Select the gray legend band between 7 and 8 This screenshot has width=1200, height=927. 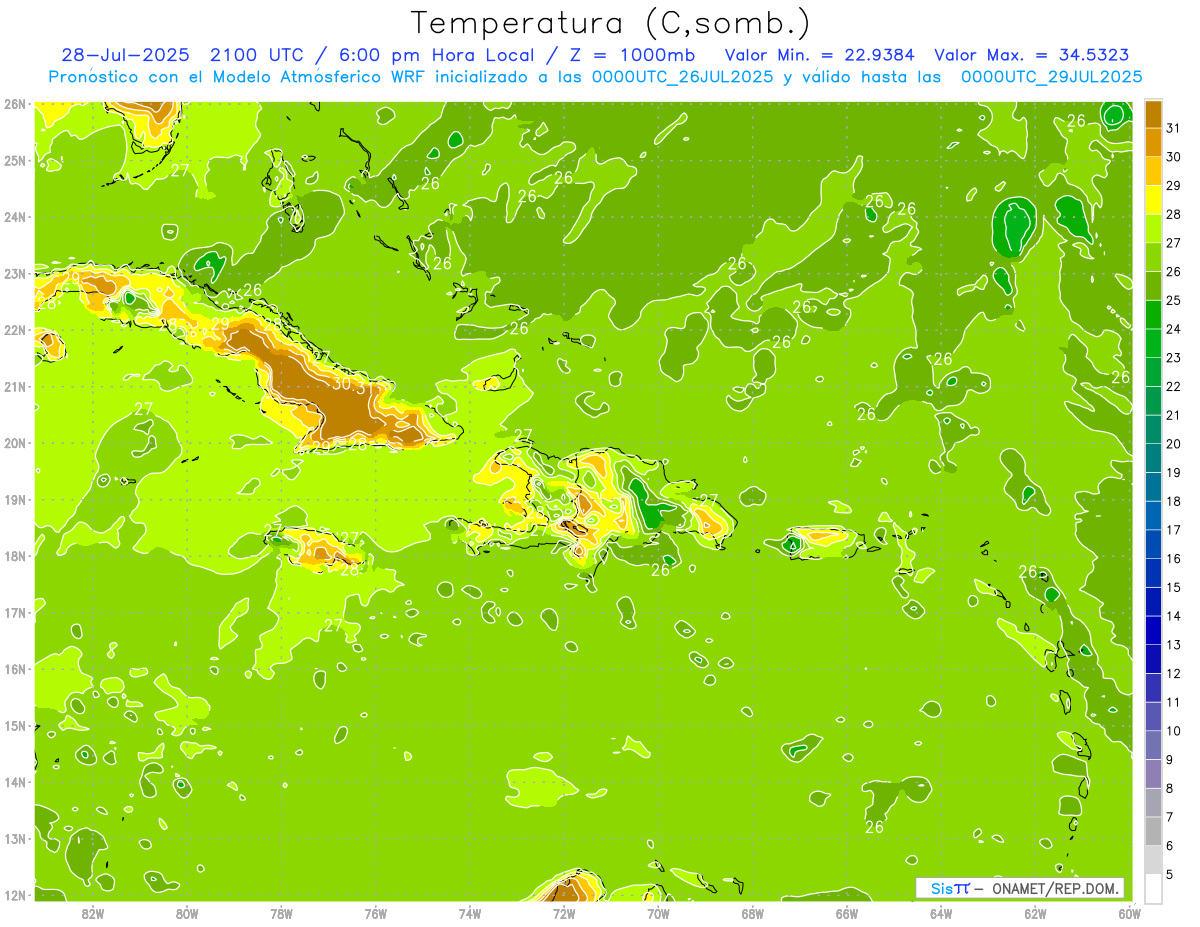pos(1153,802)
